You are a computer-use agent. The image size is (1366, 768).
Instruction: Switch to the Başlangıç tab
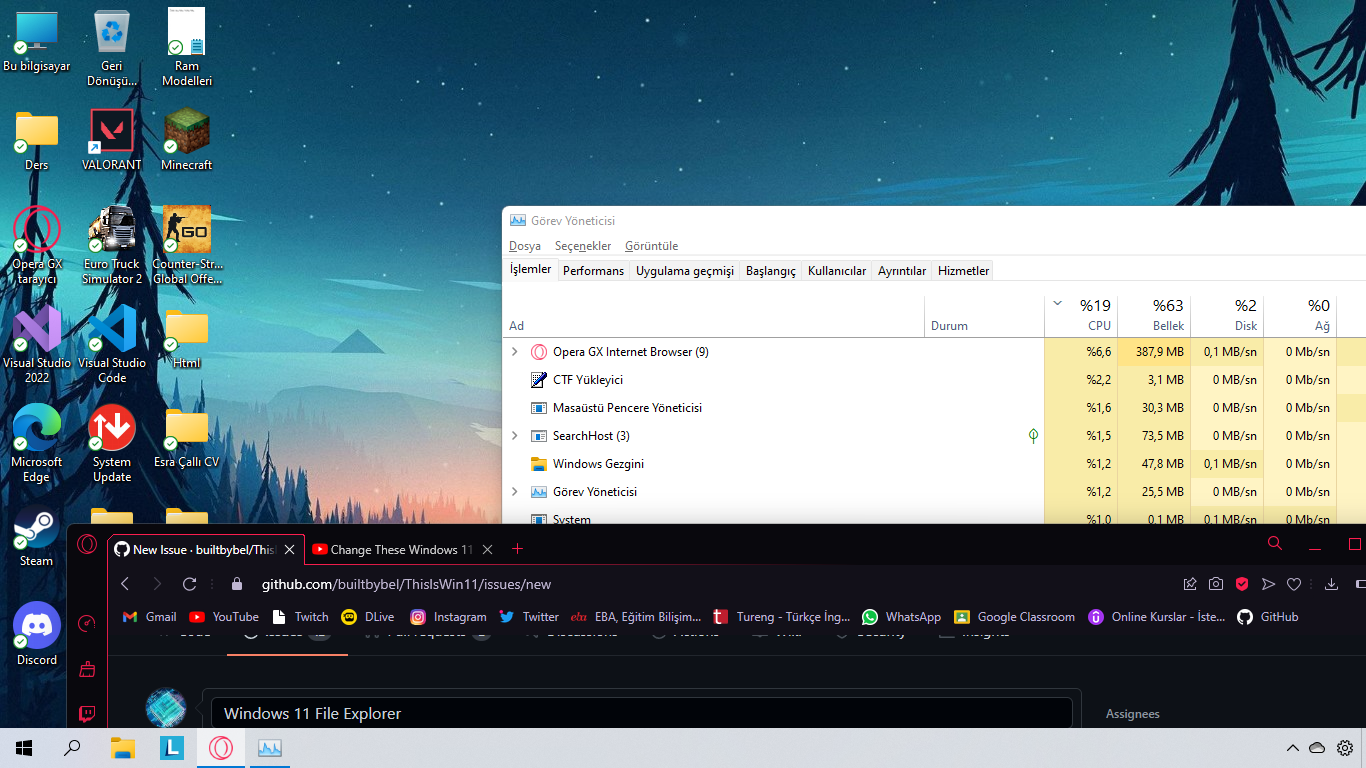click(771, 271)
